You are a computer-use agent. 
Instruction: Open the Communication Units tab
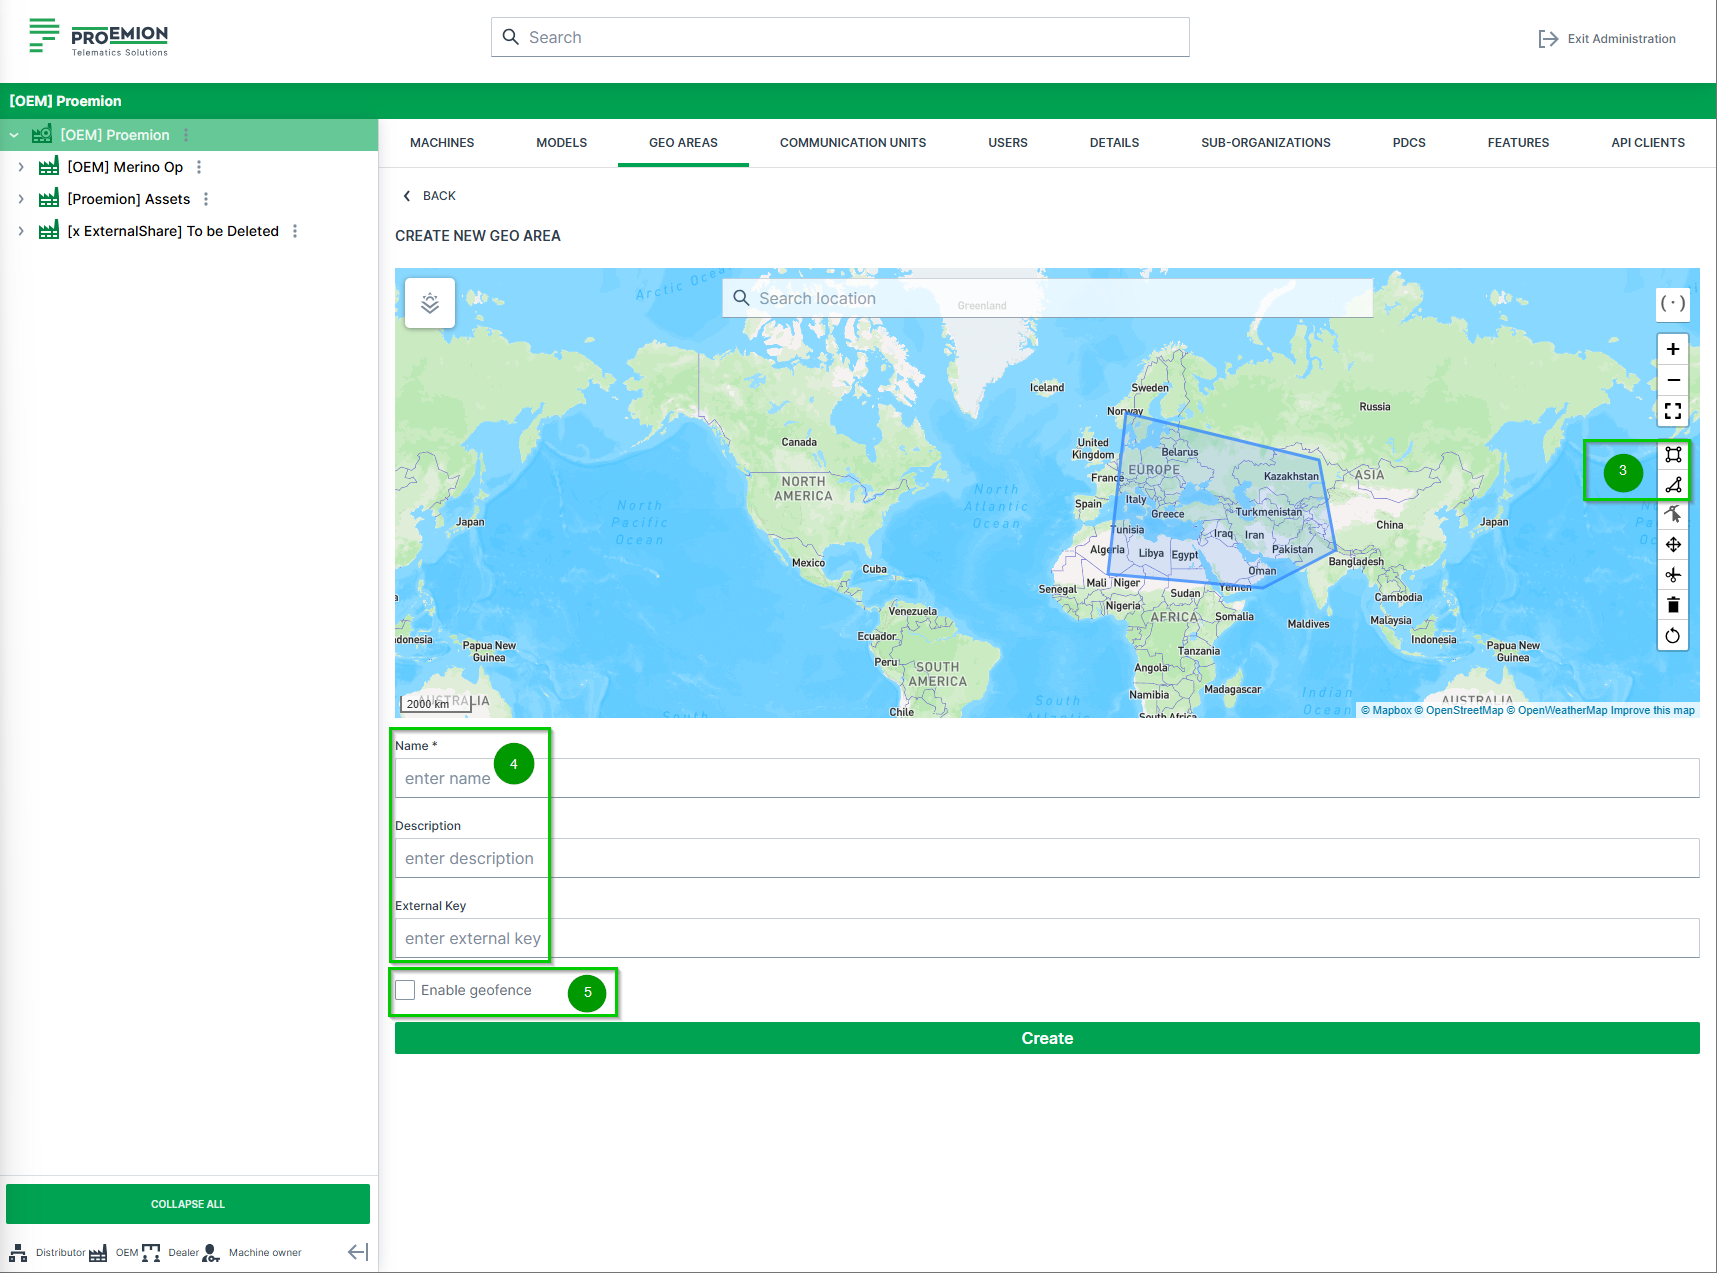(852, 143)
